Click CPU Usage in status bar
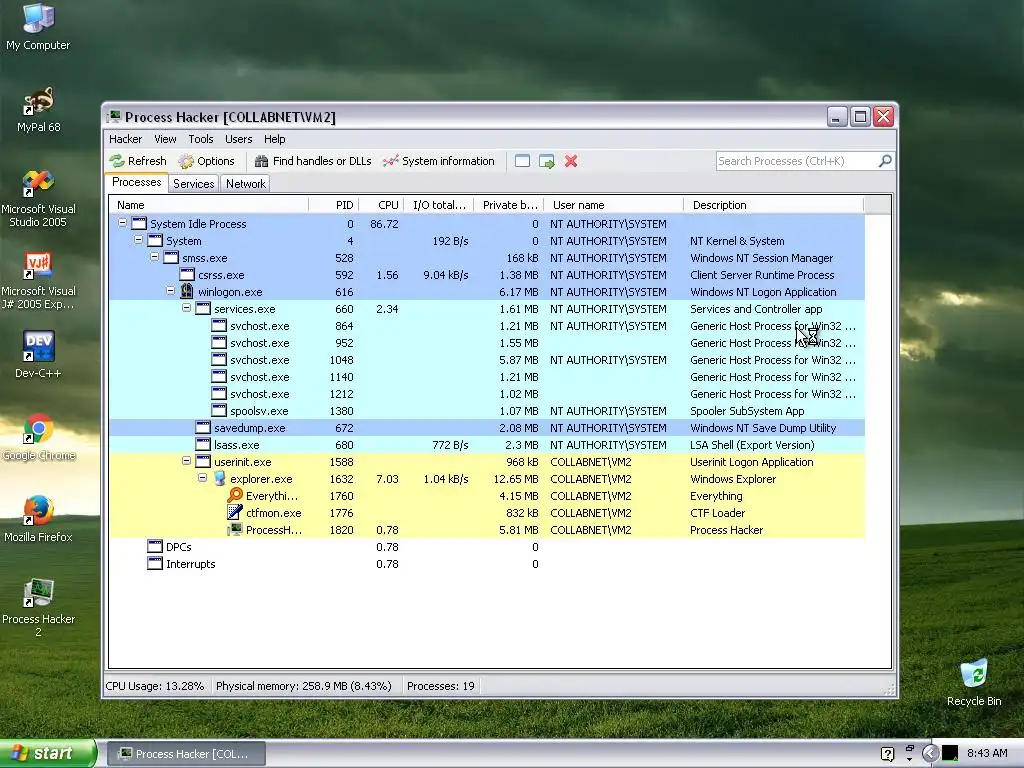 155,686
